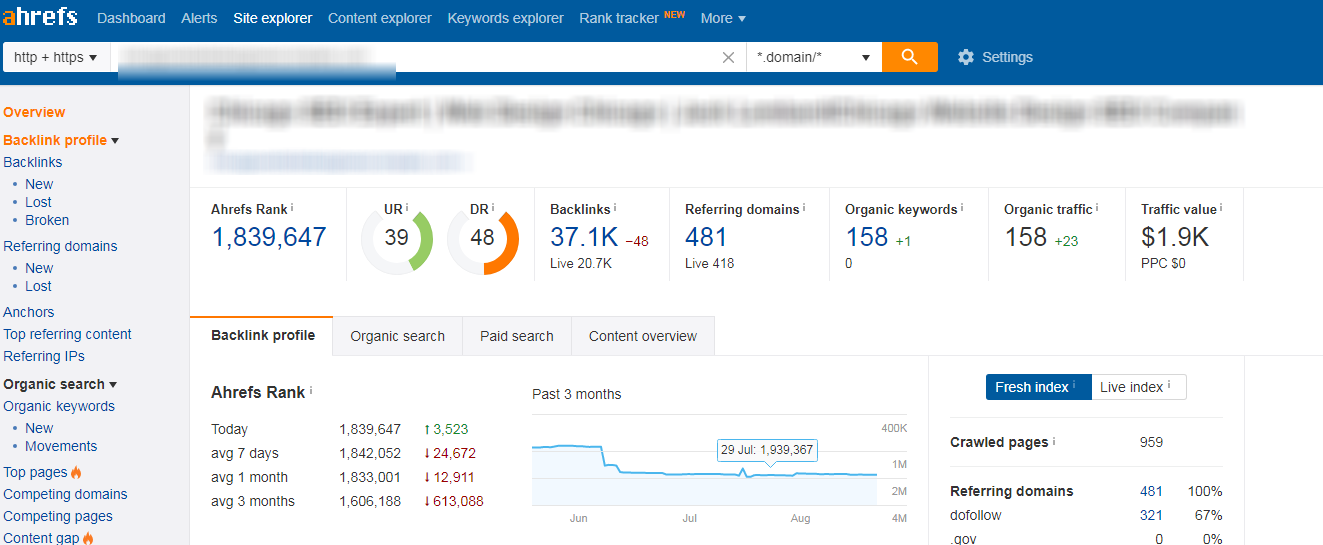The width and height of the screenshot is (1323, 545).
Task: Click the 481 referring domains number
Action: click(x=706, y=237)
